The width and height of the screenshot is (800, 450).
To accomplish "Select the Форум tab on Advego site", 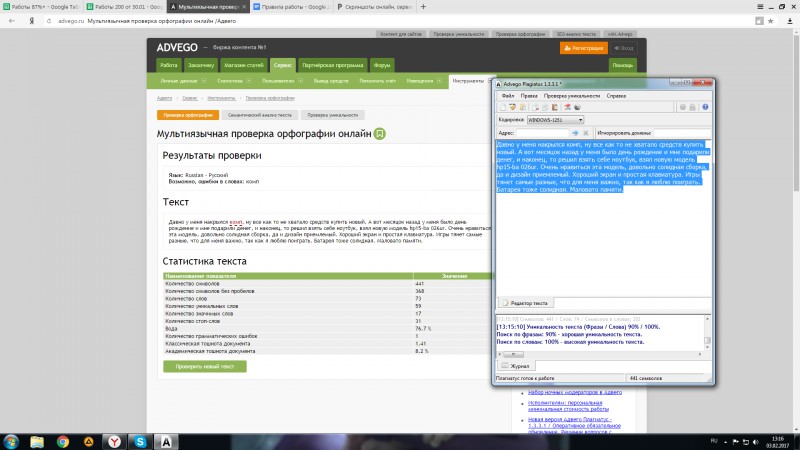I will pyautogui.click(x=382, y=65).
